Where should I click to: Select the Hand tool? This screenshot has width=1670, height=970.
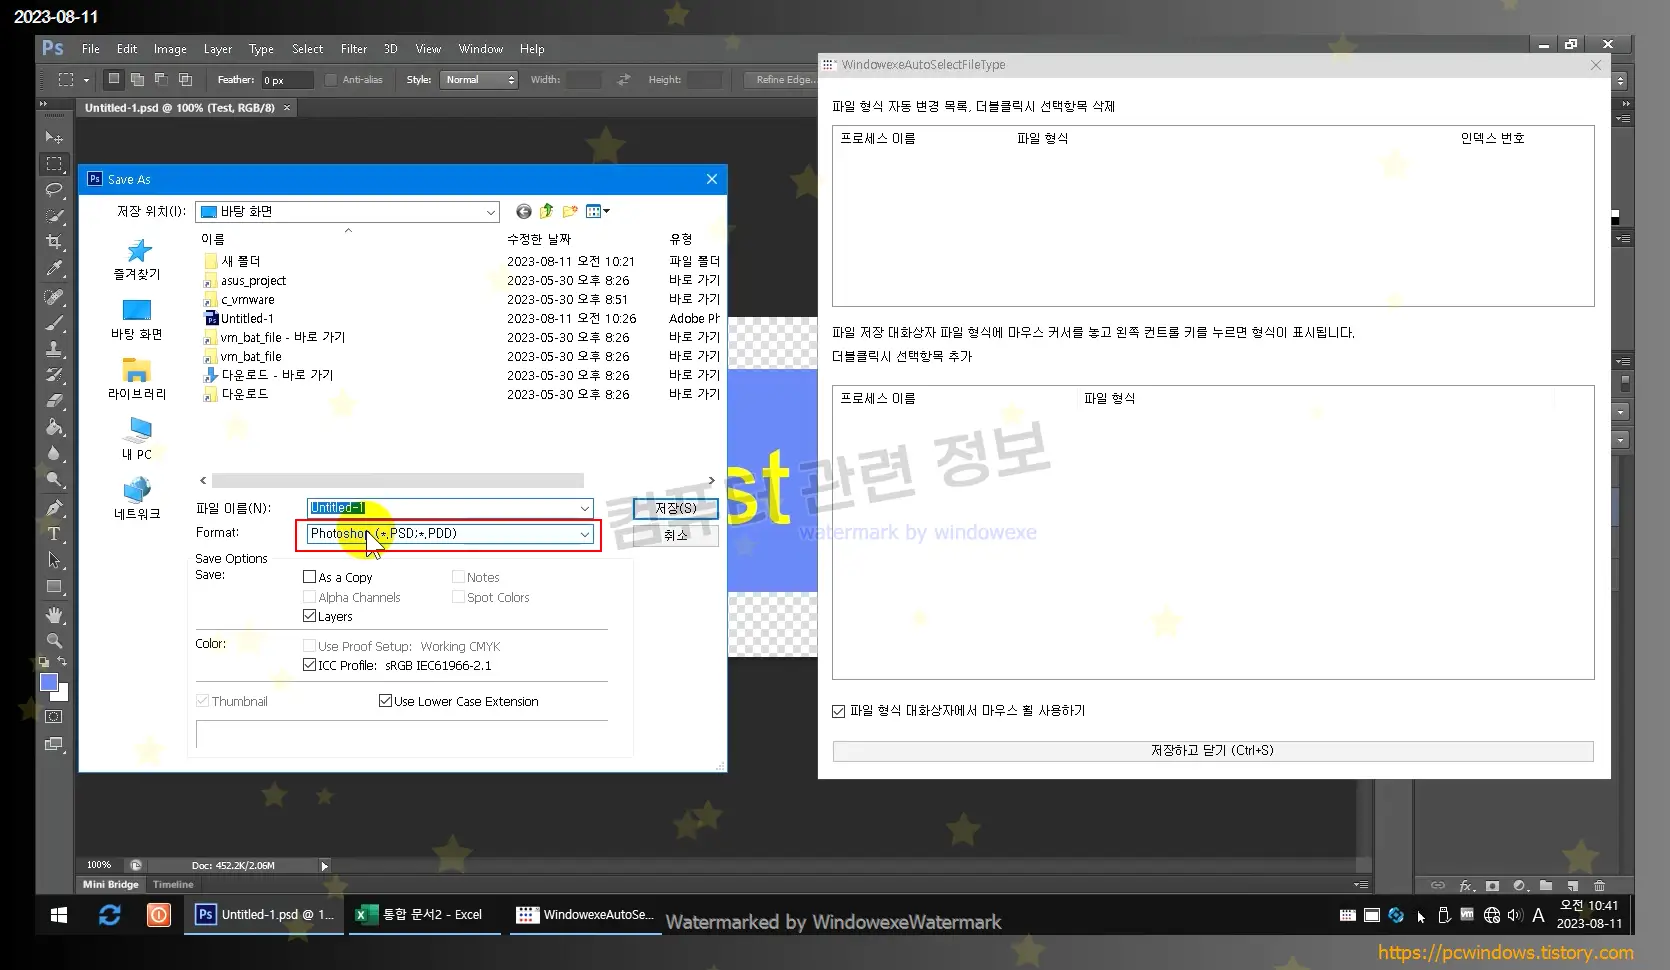(x=54, y=615)
